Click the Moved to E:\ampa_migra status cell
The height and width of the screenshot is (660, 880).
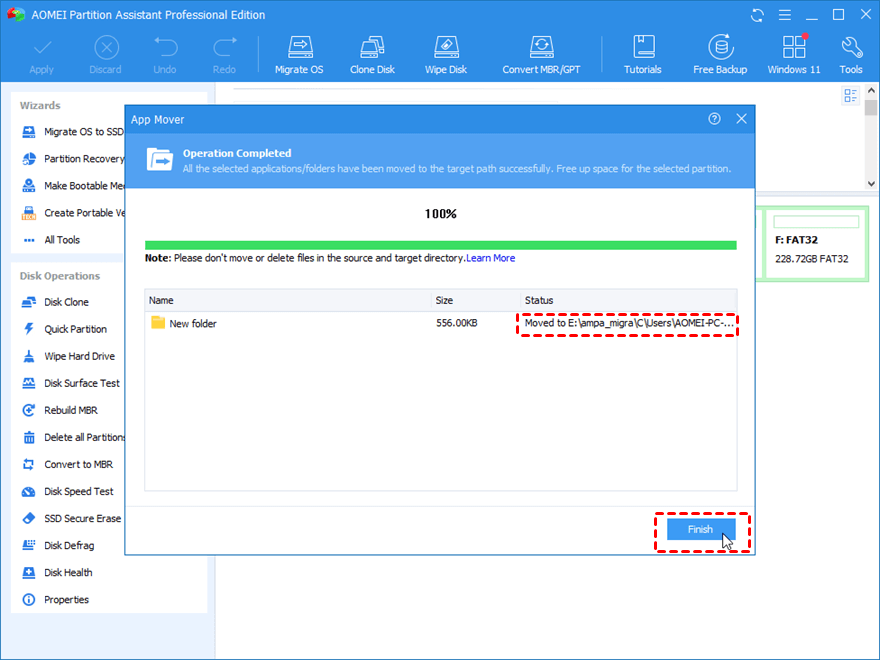tap(629, 323)
